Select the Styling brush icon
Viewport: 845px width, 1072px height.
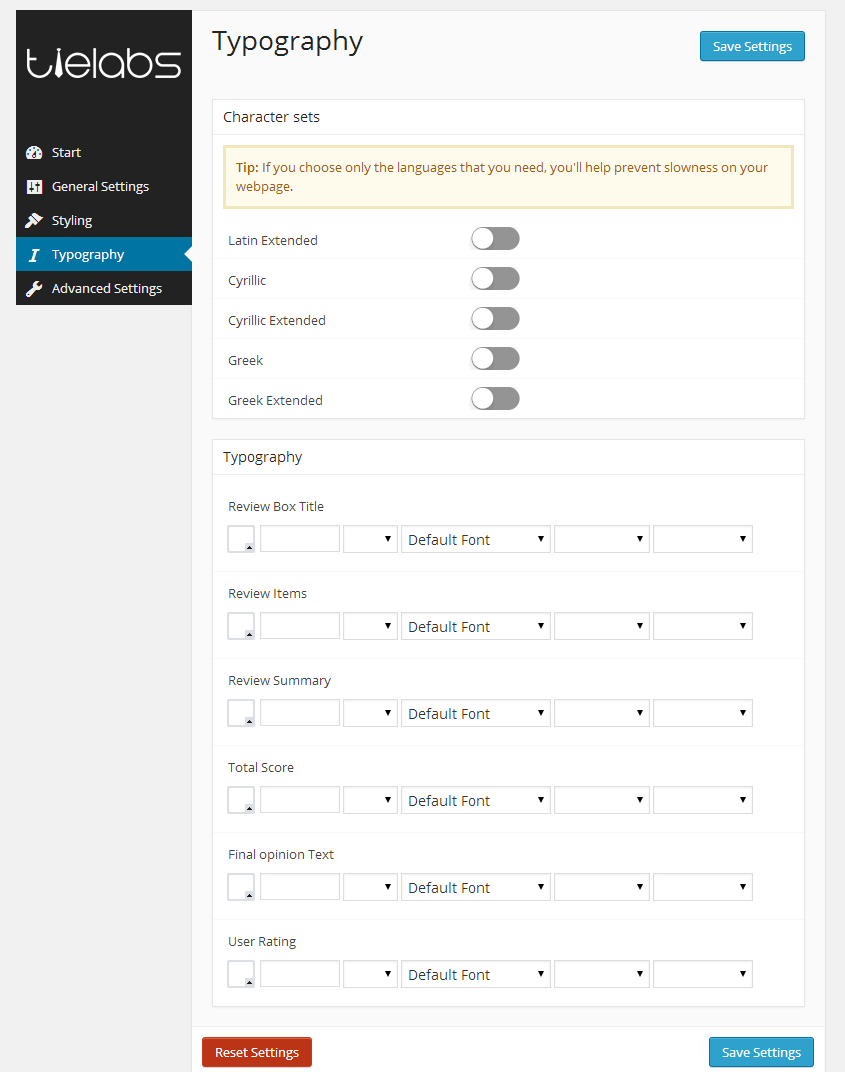[34, 220]
